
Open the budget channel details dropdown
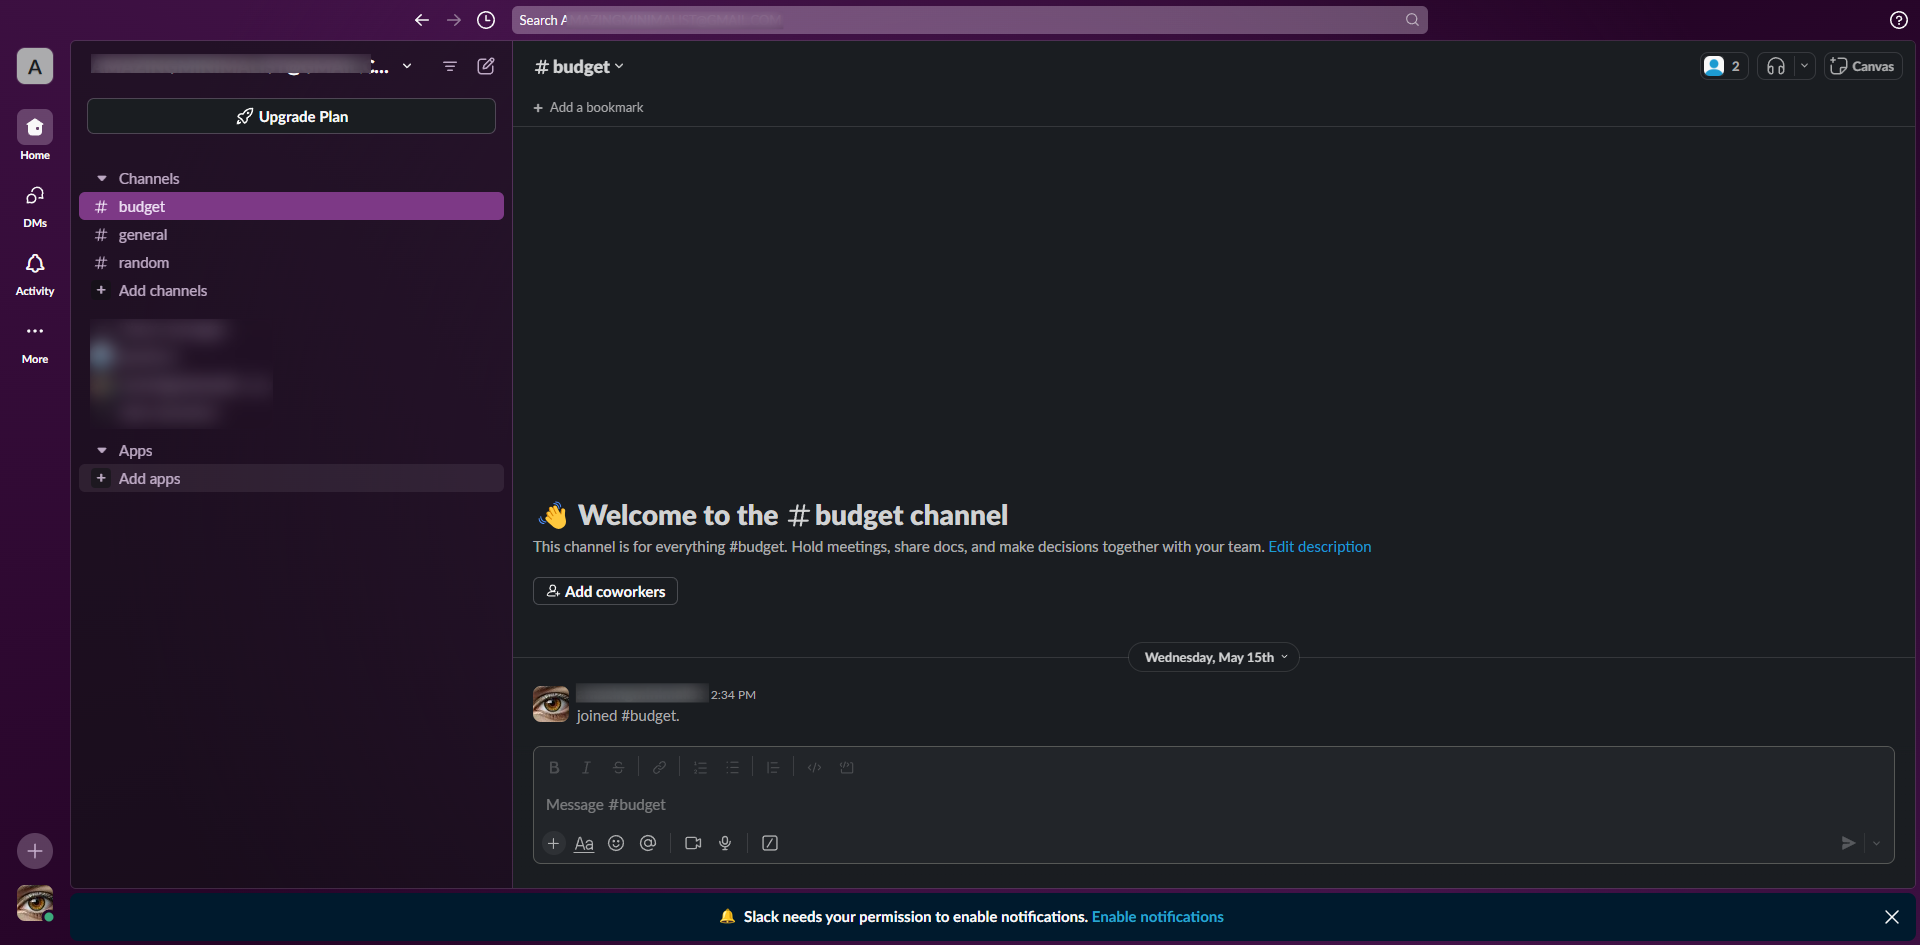pyautogui.click(x=580, y=67)
